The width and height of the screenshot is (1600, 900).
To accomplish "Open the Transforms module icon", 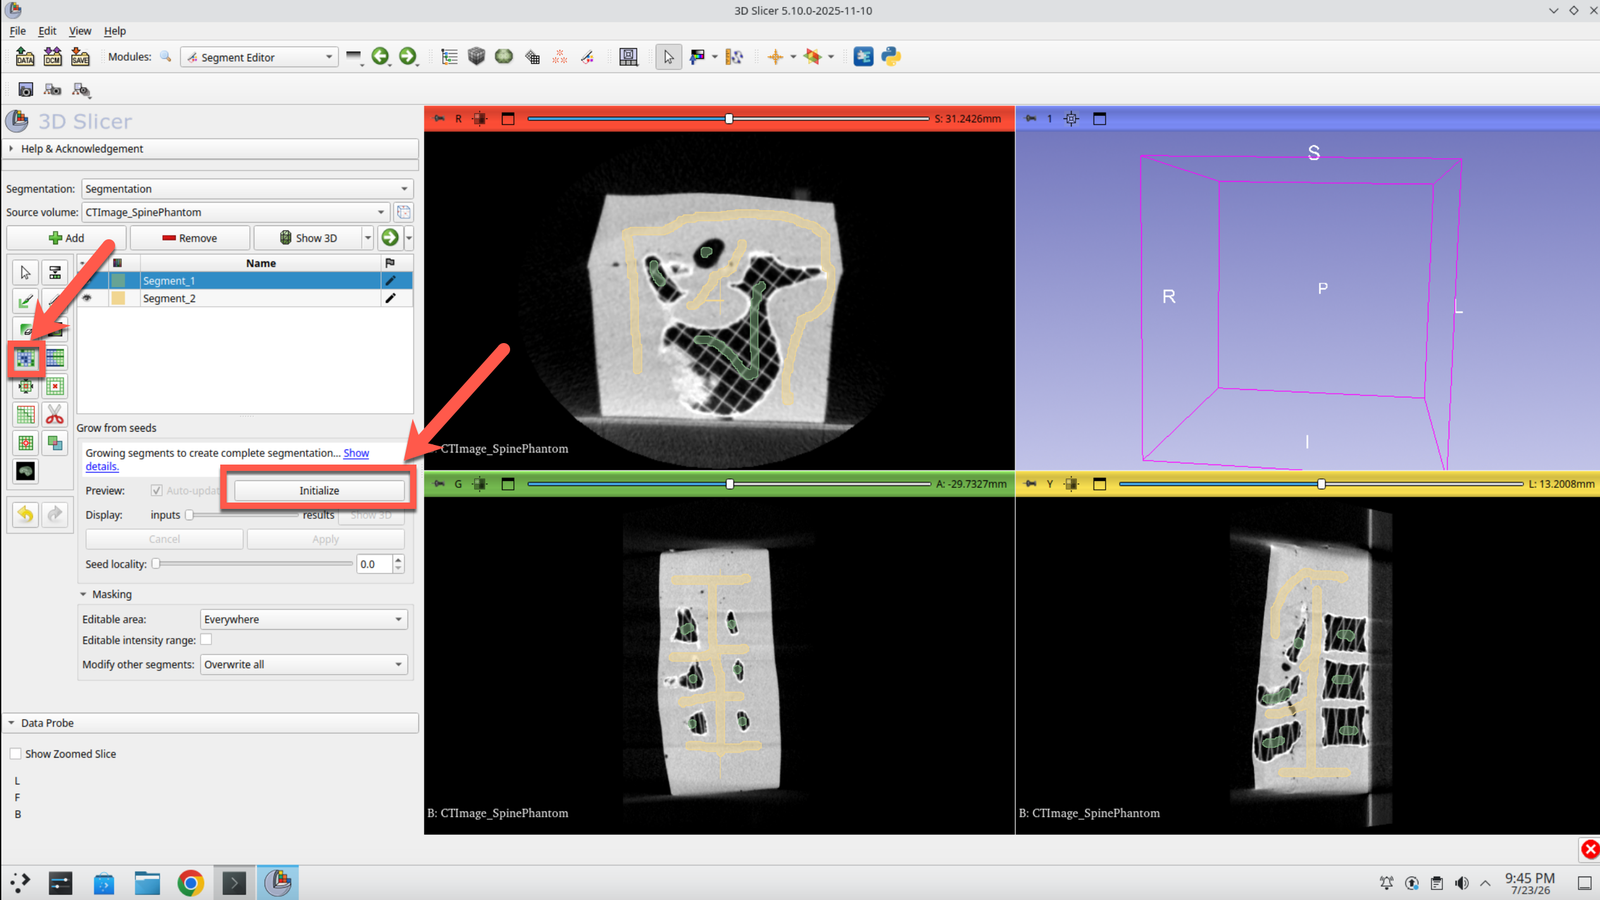I will (x=532, y=57).
